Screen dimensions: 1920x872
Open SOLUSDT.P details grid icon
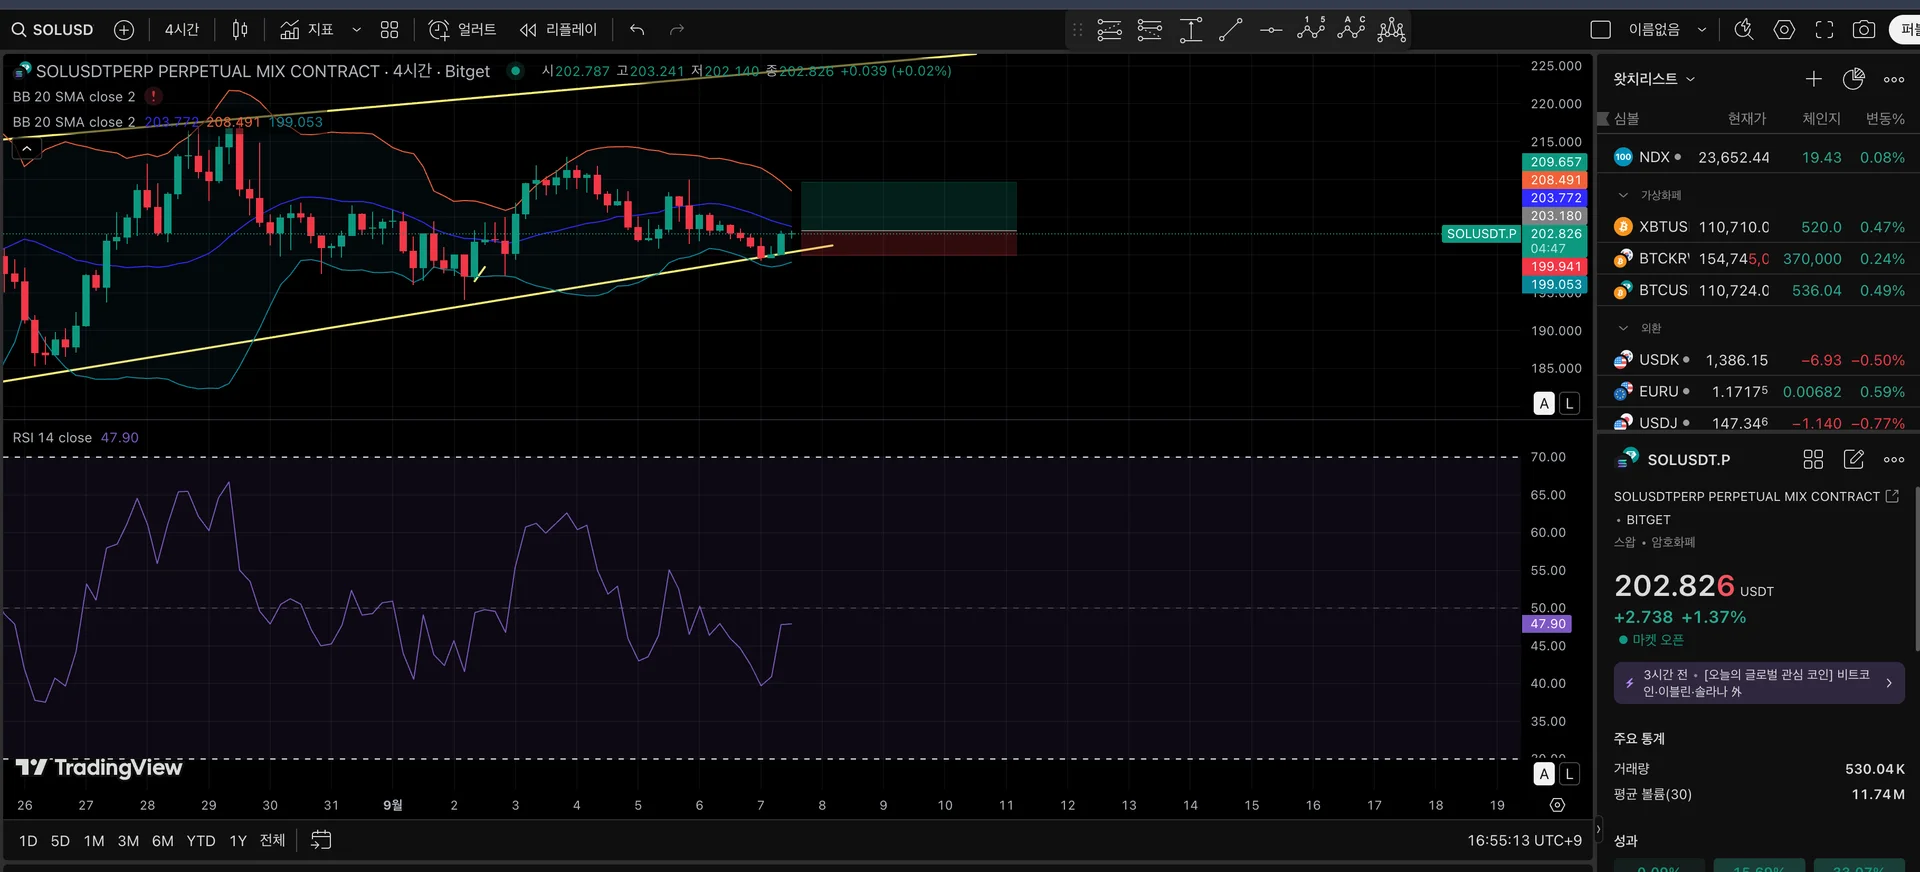1813,459
